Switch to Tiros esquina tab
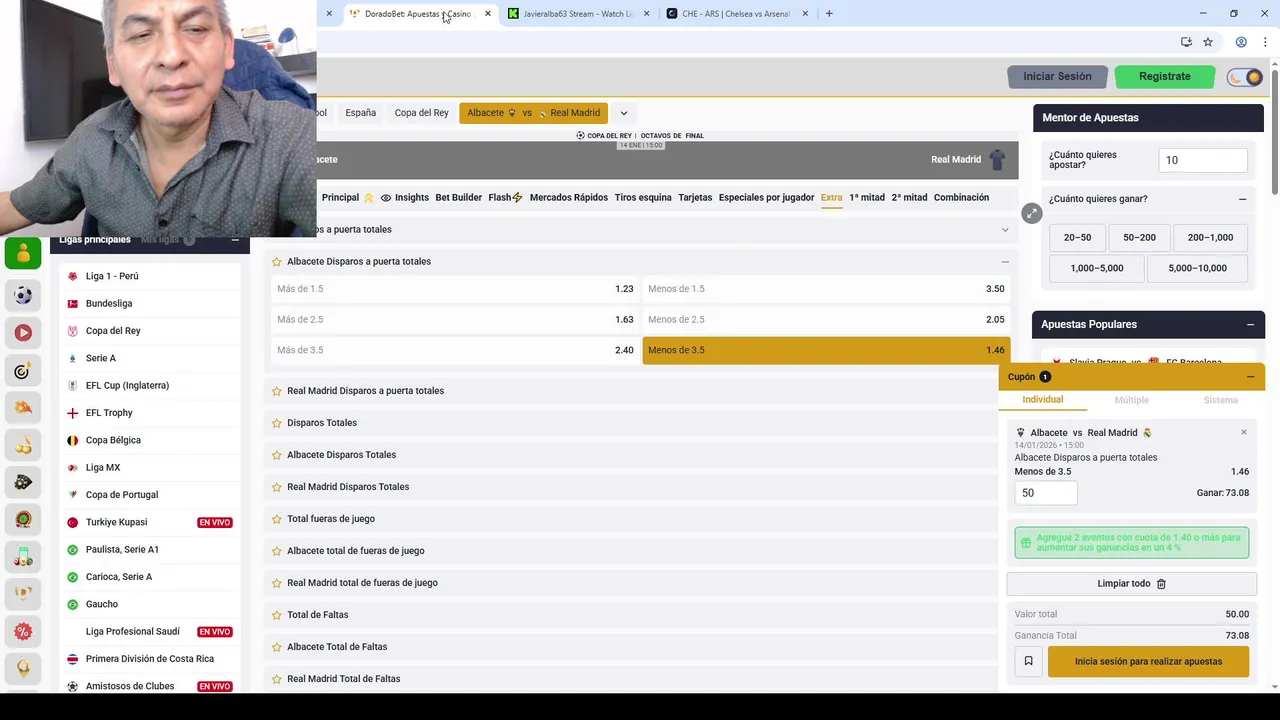Image resolution: width=1280 pixels, height=720 pixels. point(643,198)
